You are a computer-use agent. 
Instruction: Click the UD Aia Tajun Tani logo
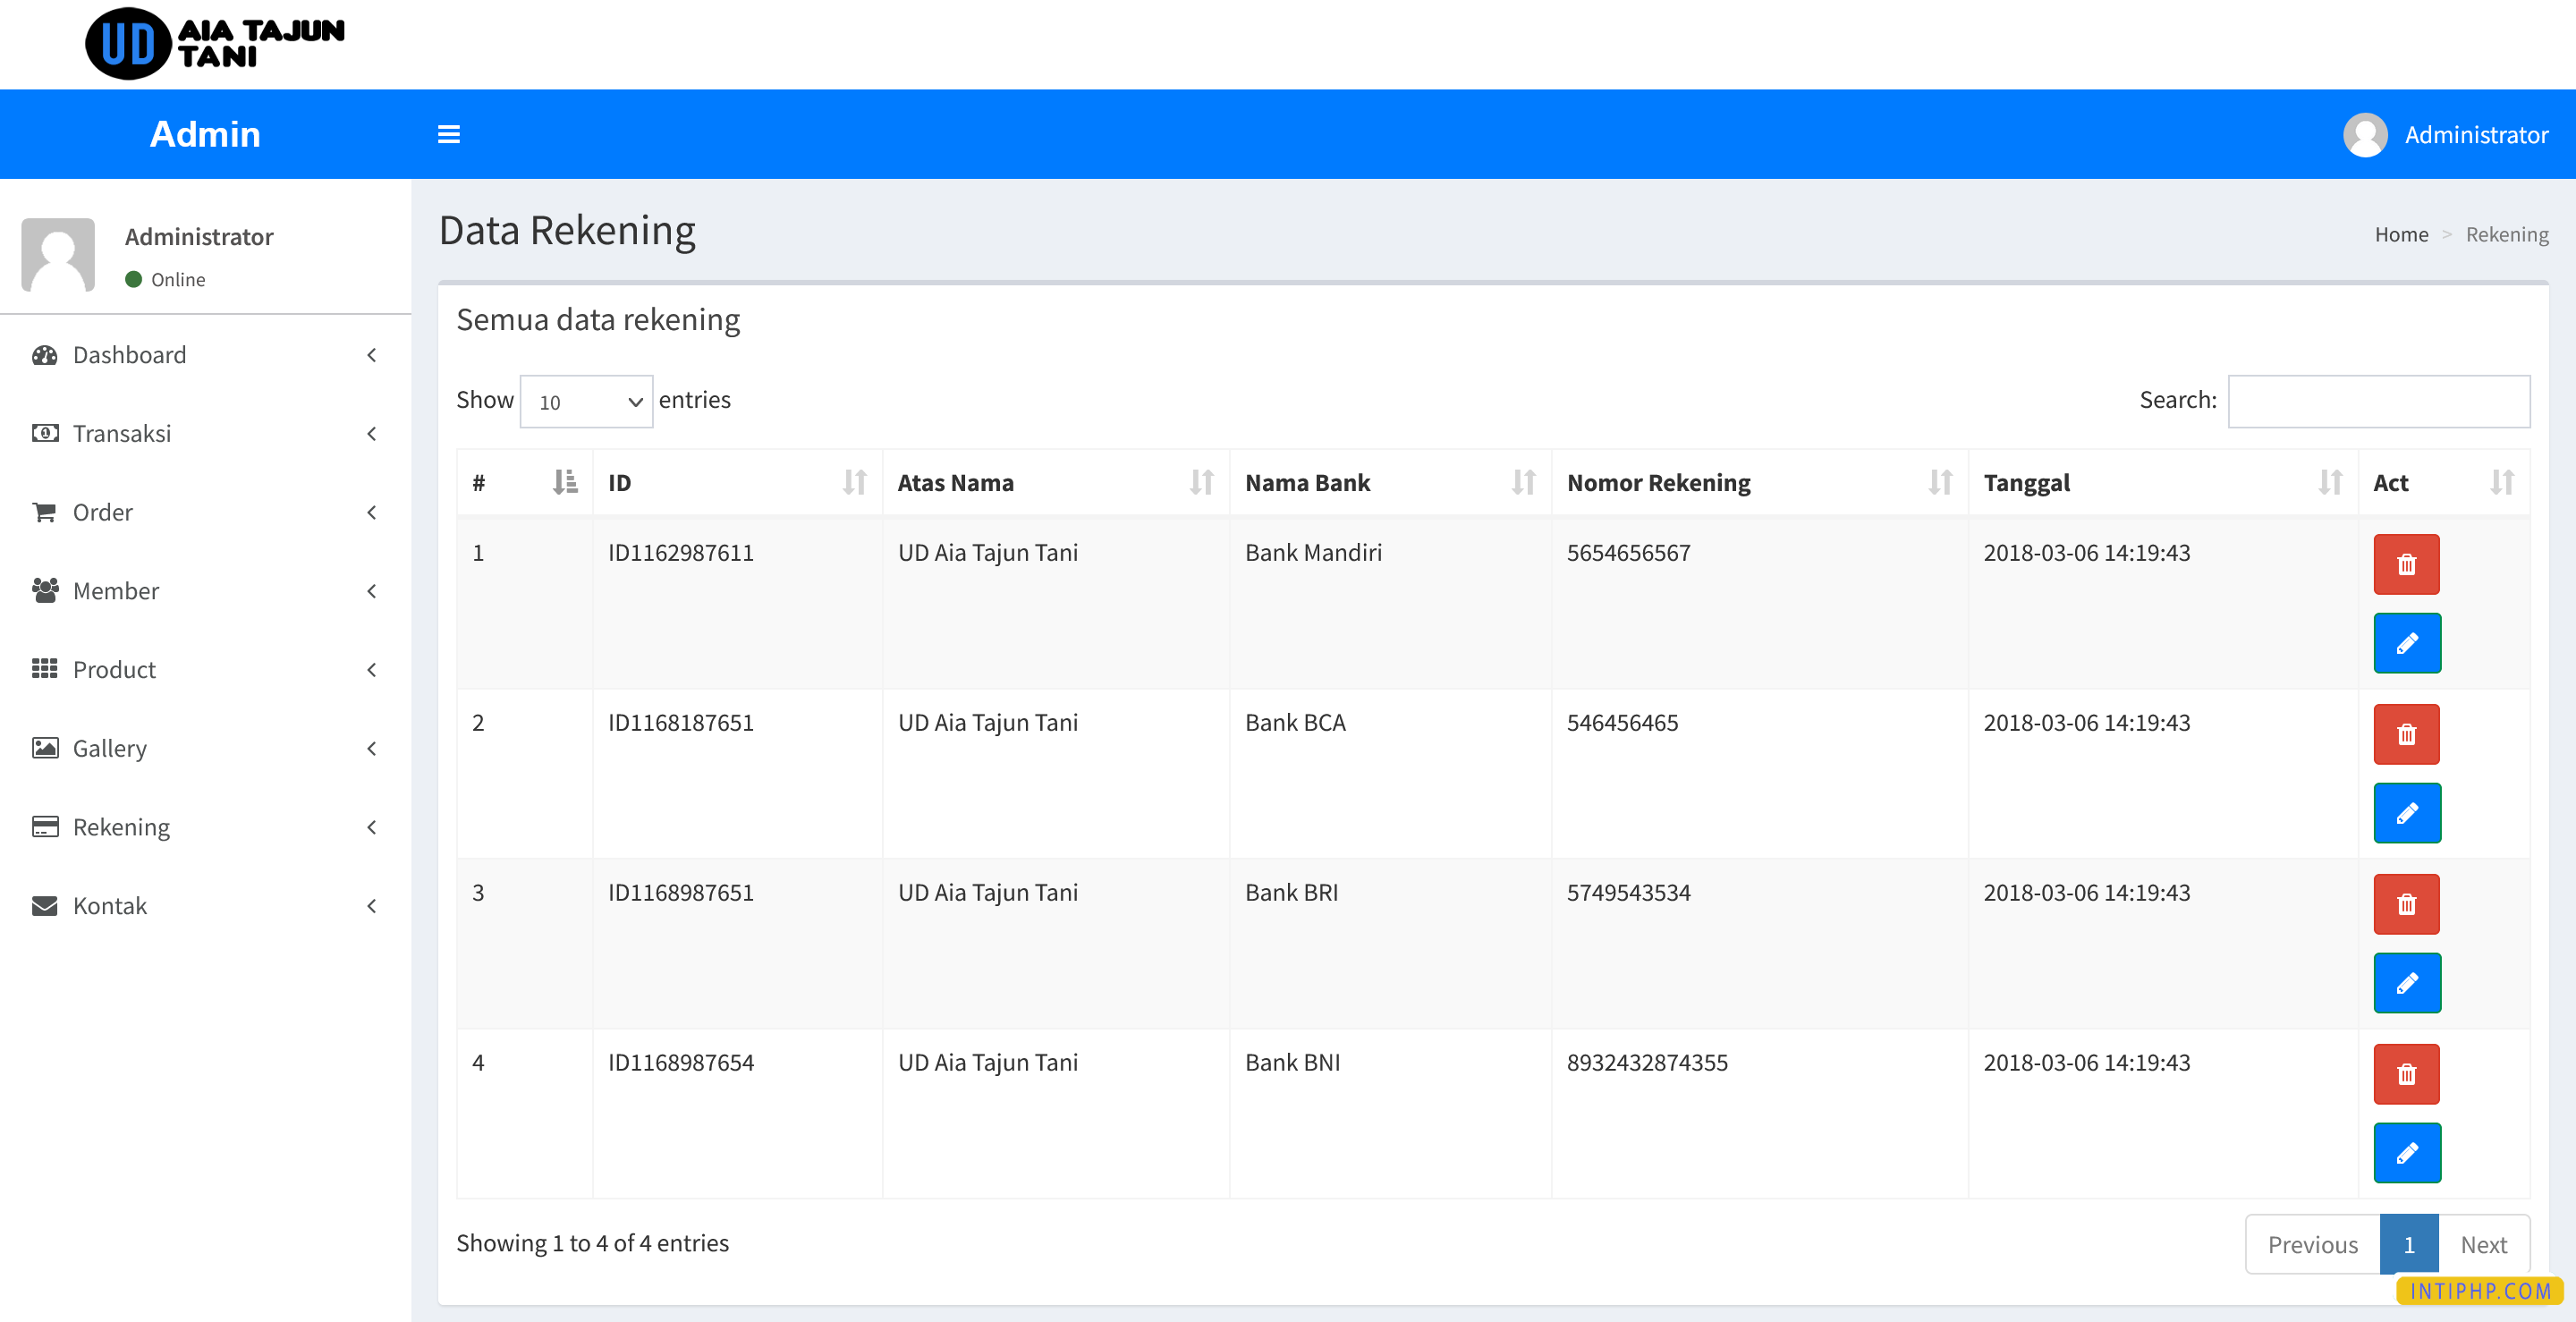click(216, 44)
